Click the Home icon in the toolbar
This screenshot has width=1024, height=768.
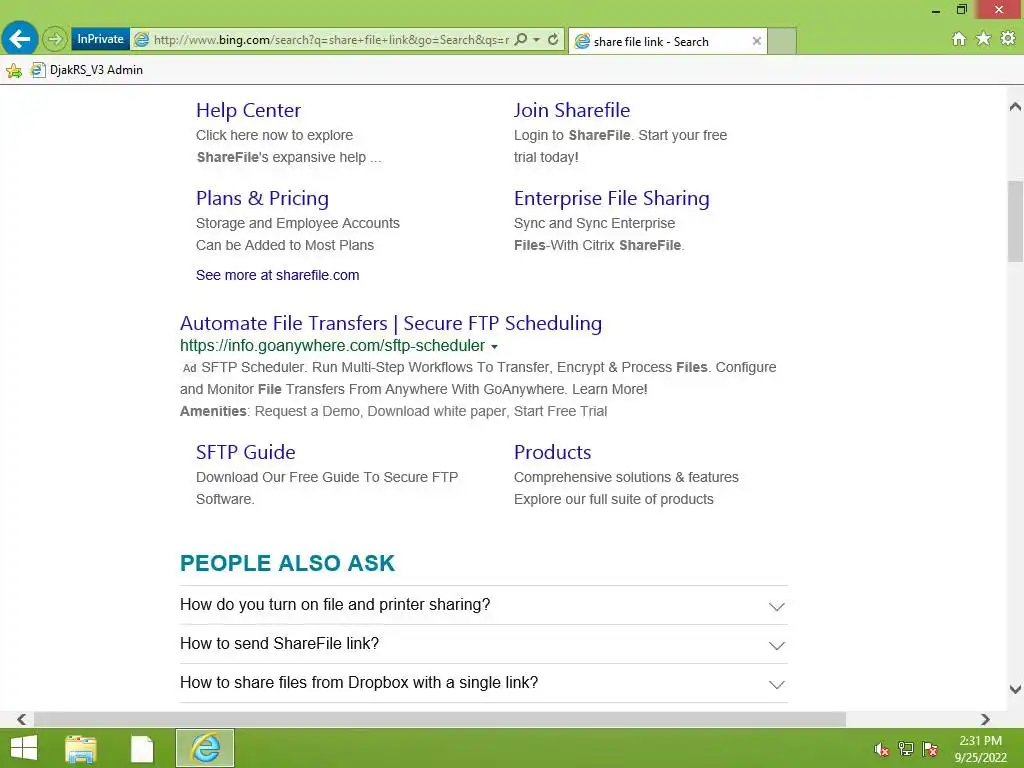click(958, 39)
